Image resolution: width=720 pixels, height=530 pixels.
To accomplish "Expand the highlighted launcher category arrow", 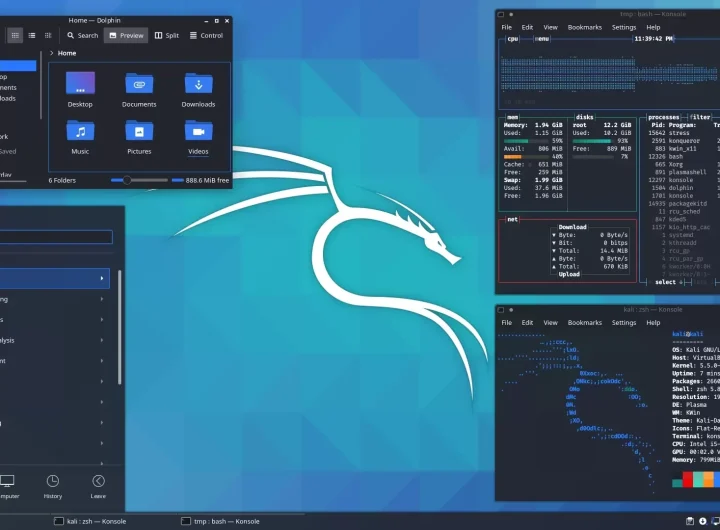I will (102, 277).
